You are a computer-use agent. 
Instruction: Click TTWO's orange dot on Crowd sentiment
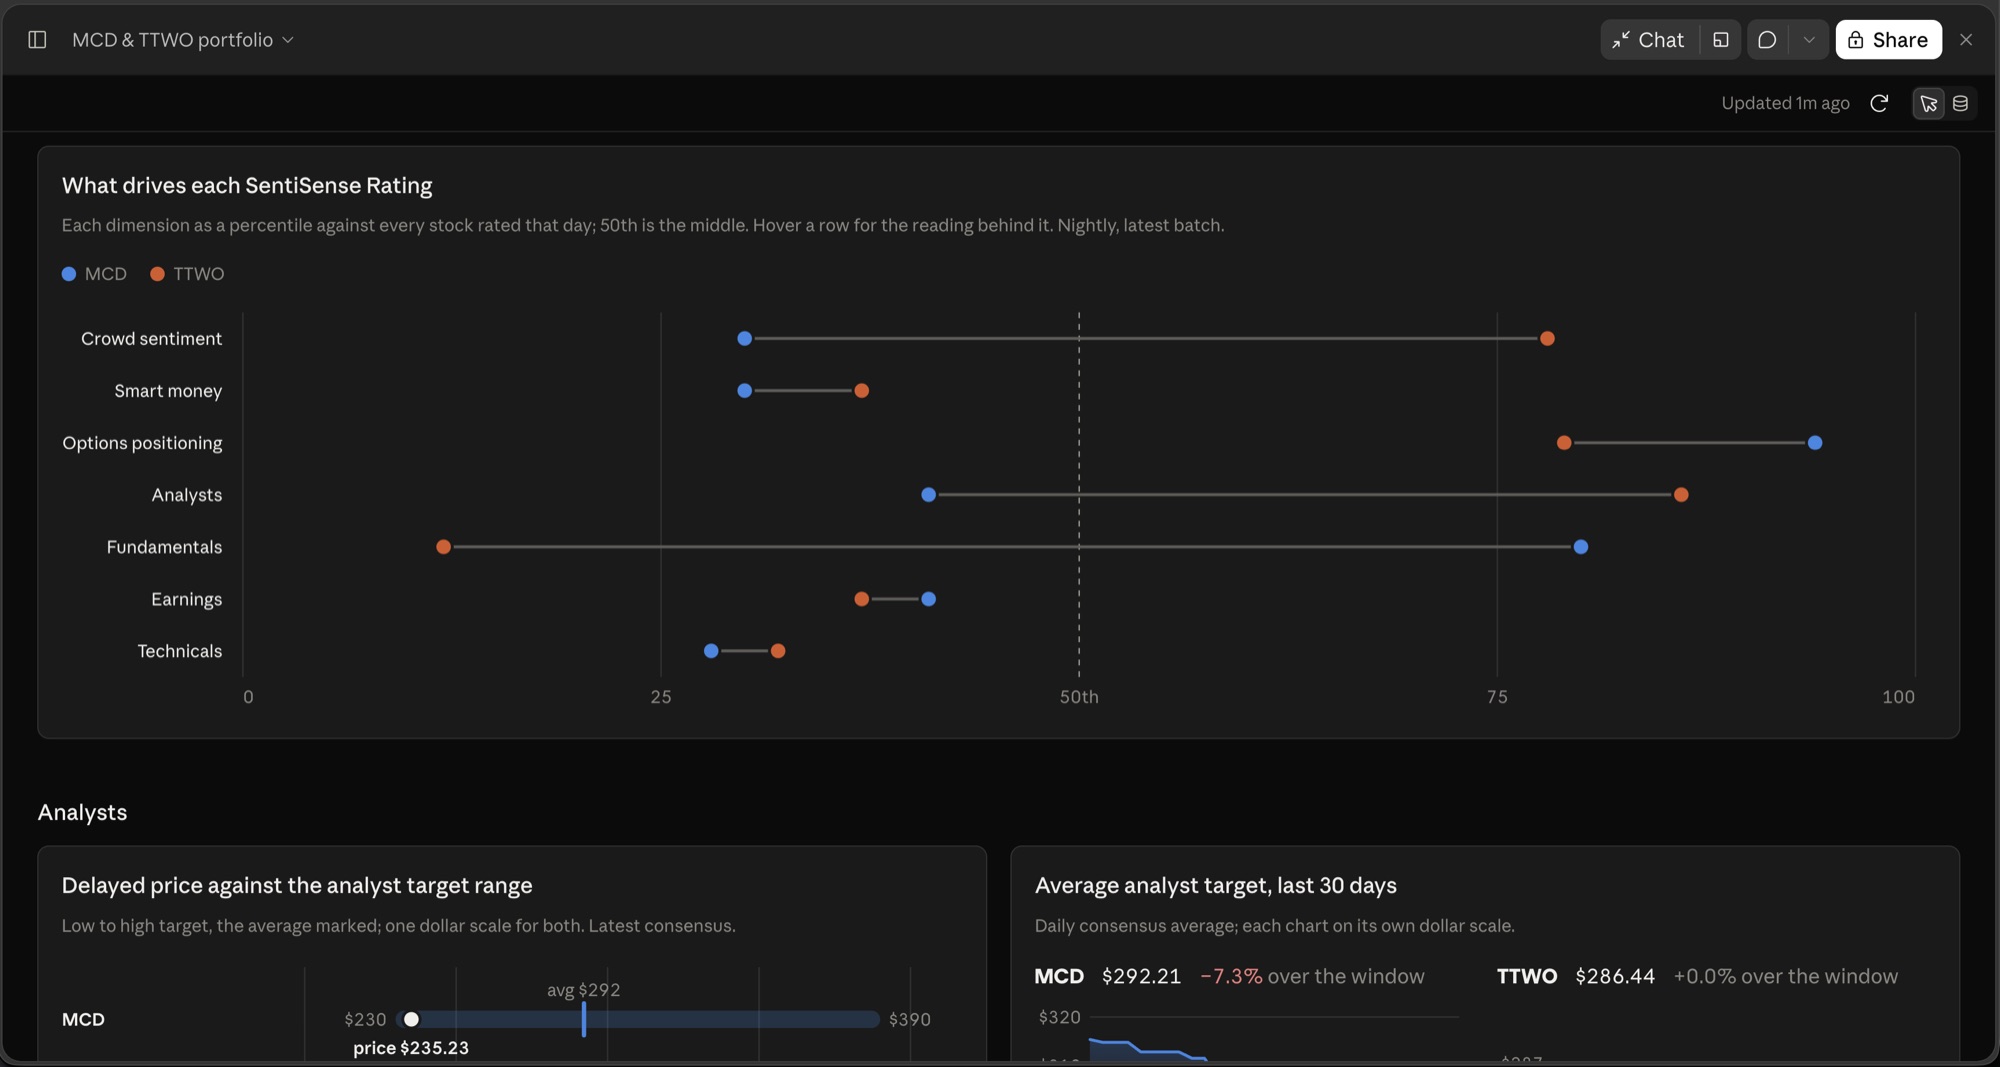tap(1547, 339)
